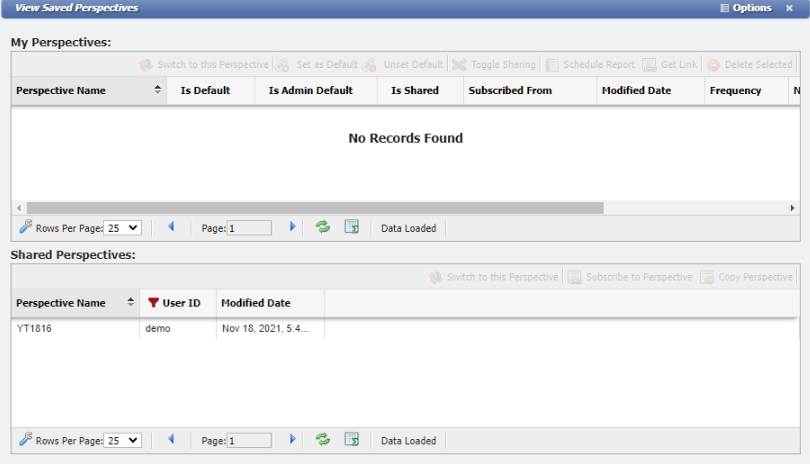The image size is (810, 464).
Task: Click the export icon in Shared Perspectives pager
Action: 351,440
